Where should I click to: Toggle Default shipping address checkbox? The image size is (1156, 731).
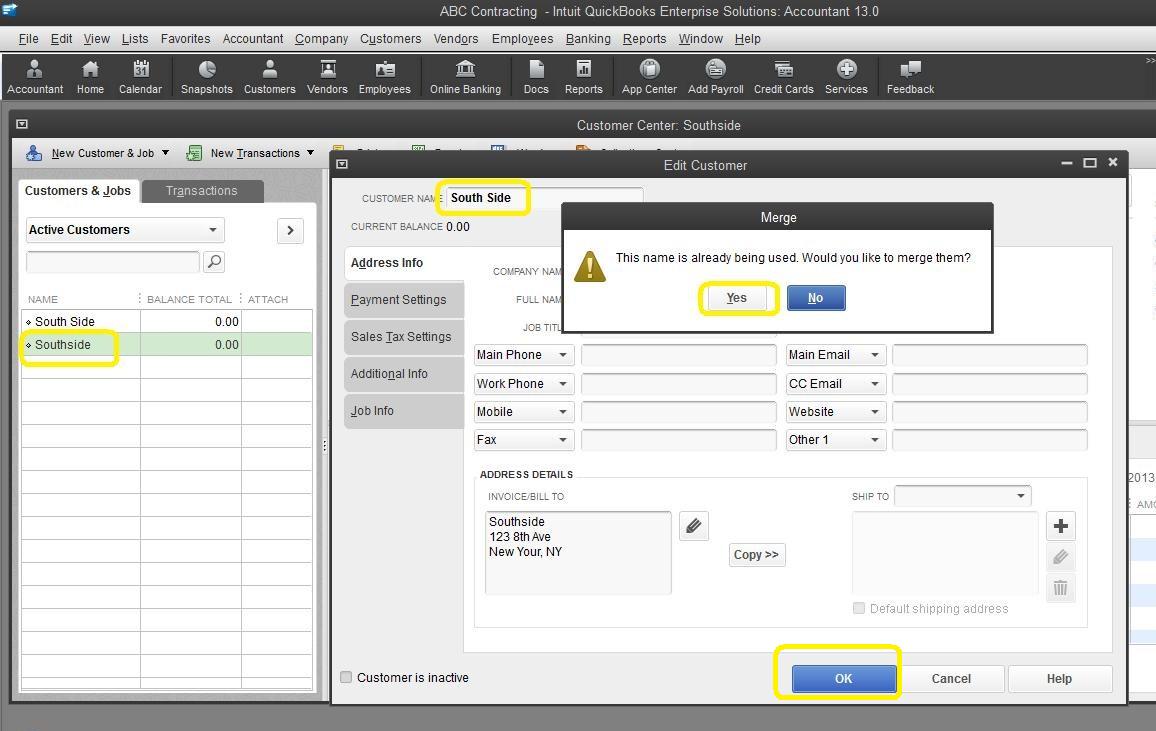click(859, 609)
